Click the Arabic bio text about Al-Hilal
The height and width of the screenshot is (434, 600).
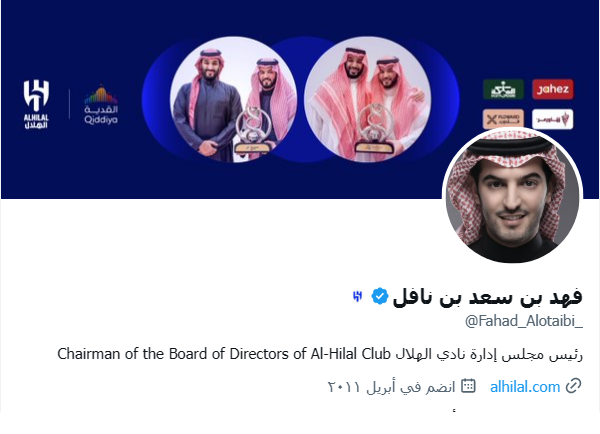pos(489,355)
